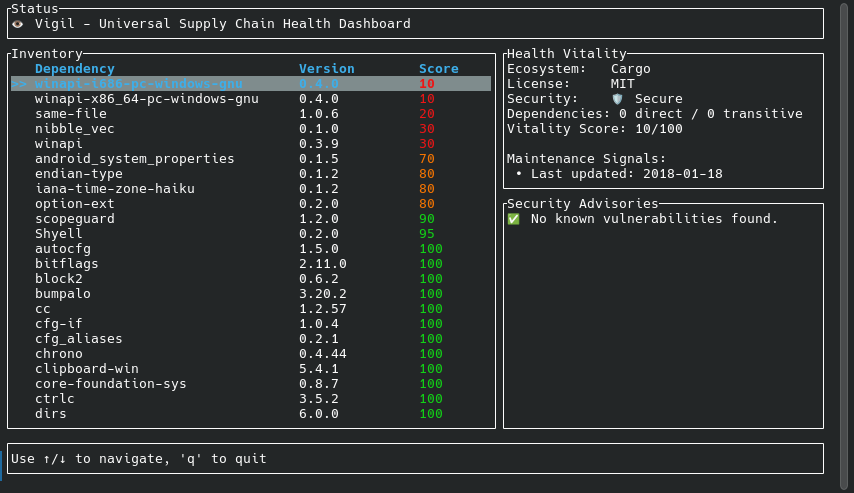Select the scopeguard dependency row
854x493 pixels.
[251, 219]
